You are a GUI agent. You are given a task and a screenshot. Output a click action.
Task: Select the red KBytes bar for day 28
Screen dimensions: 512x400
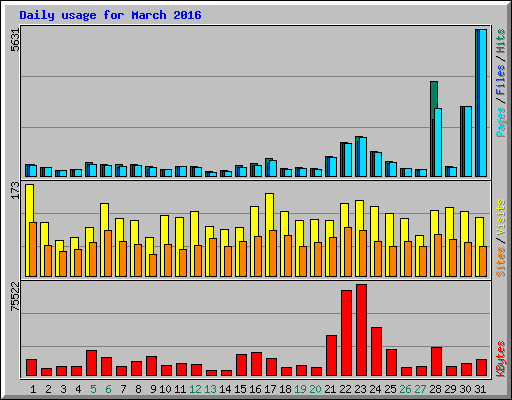pyautogui.click(x=436, y=362)
